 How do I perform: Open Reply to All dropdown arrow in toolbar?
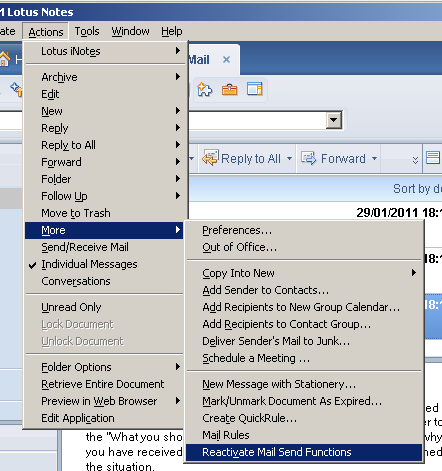click(289, 159)
